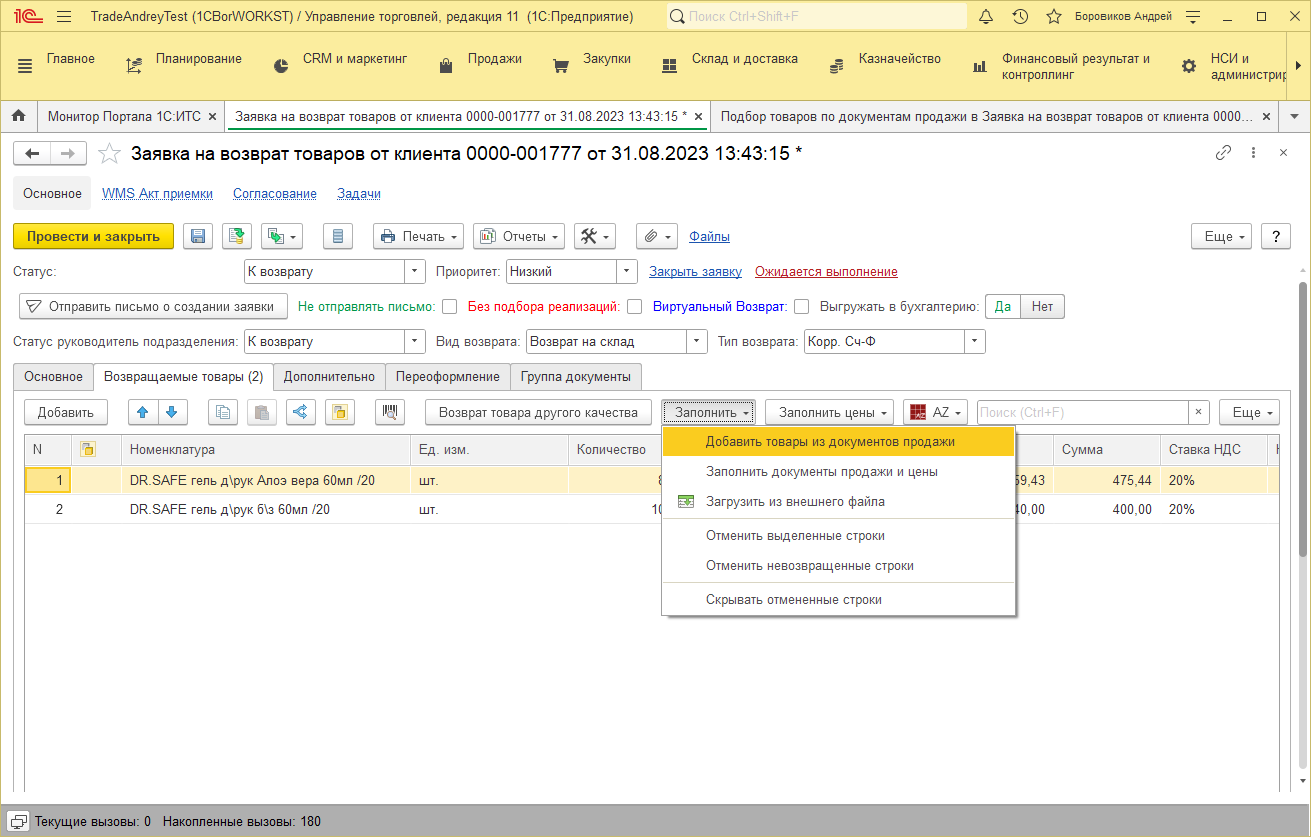Select 'Добавить товары из документов продажи'
The height and width of the screenshot is (837, 1311).
click(830, 441)
